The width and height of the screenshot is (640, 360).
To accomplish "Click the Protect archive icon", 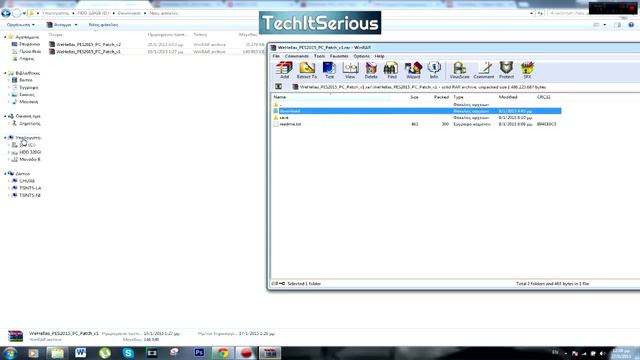I will [506, 70].
